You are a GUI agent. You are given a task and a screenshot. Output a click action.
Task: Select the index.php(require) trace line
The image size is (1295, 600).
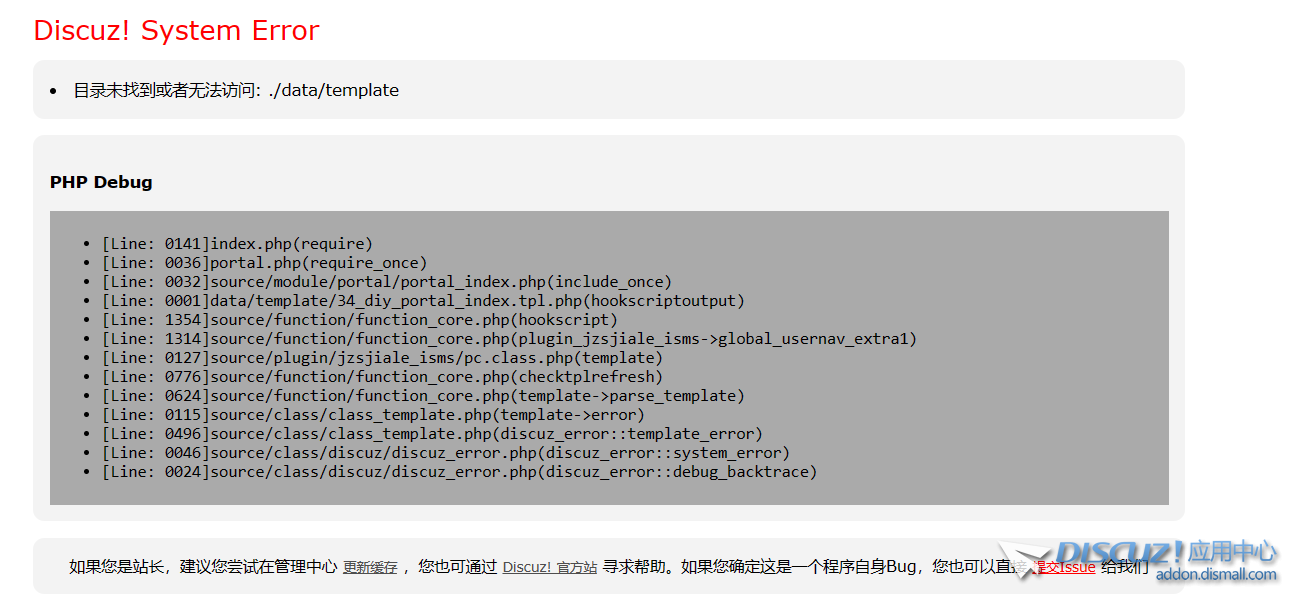click(x=237, y=243)
